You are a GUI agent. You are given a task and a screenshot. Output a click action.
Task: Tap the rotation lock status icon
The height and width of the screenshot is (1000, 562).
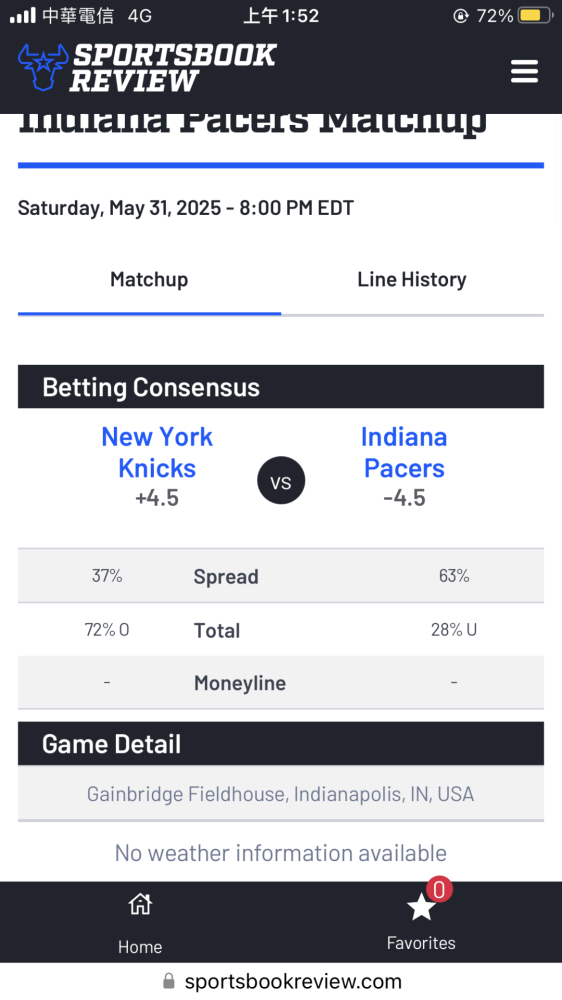coord(461,15)
